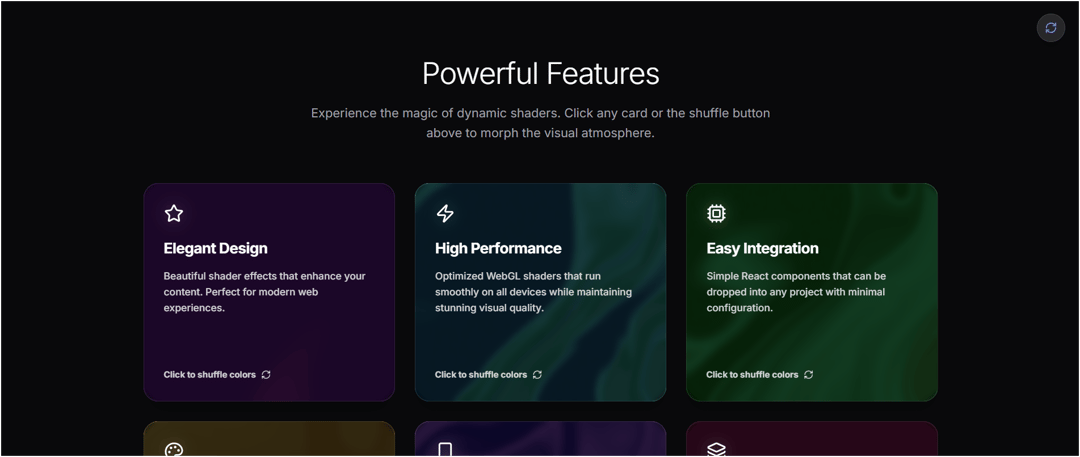Click the phone icon on the bottom purple card
This screenshot has height=457, width=1080.
[x=445, y=449]
